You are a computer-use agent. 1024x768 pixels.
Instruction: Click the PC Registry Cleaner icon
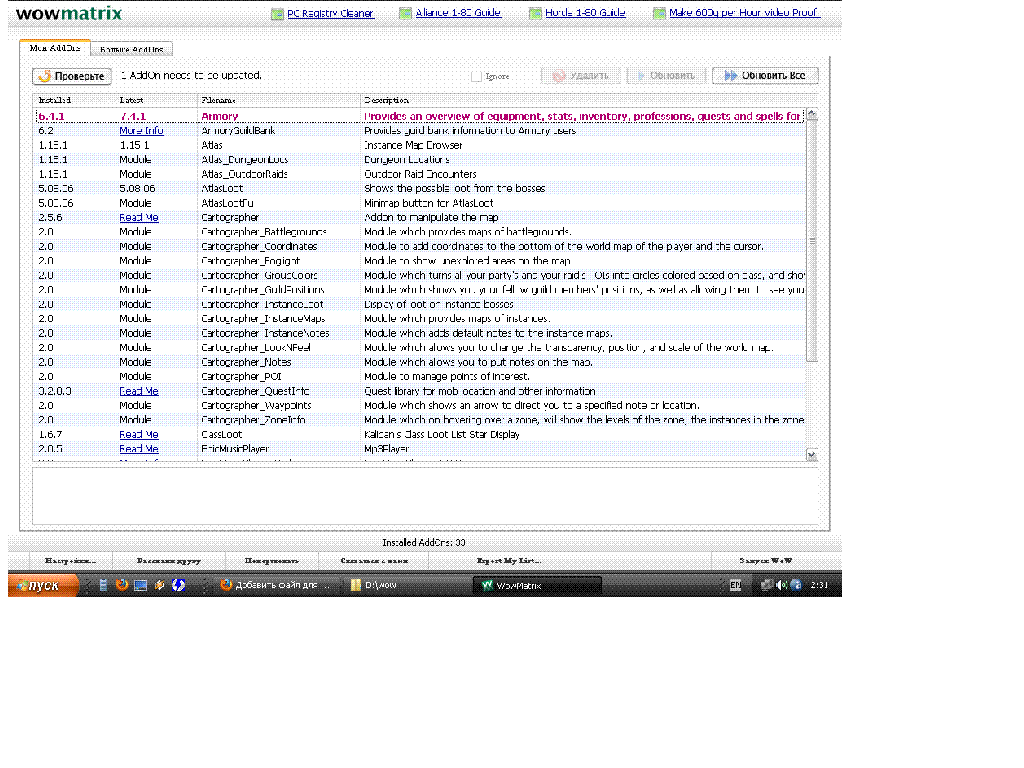coord(278,14)
